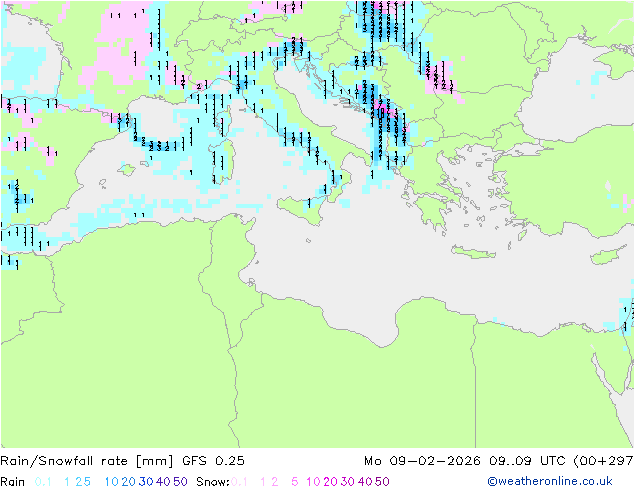This screenshot has height=490, width=634.
Task: Select the Rain 10 legend value
Action: [112, 482]
